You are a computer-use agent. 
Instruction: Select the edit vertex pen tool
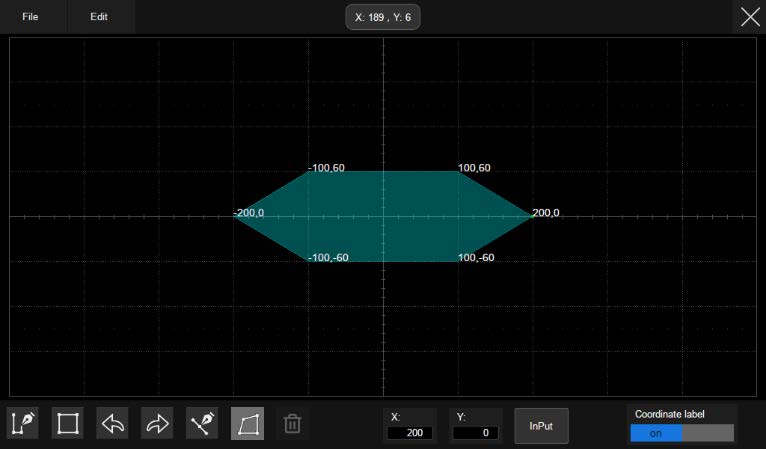[x=202, y=423]
